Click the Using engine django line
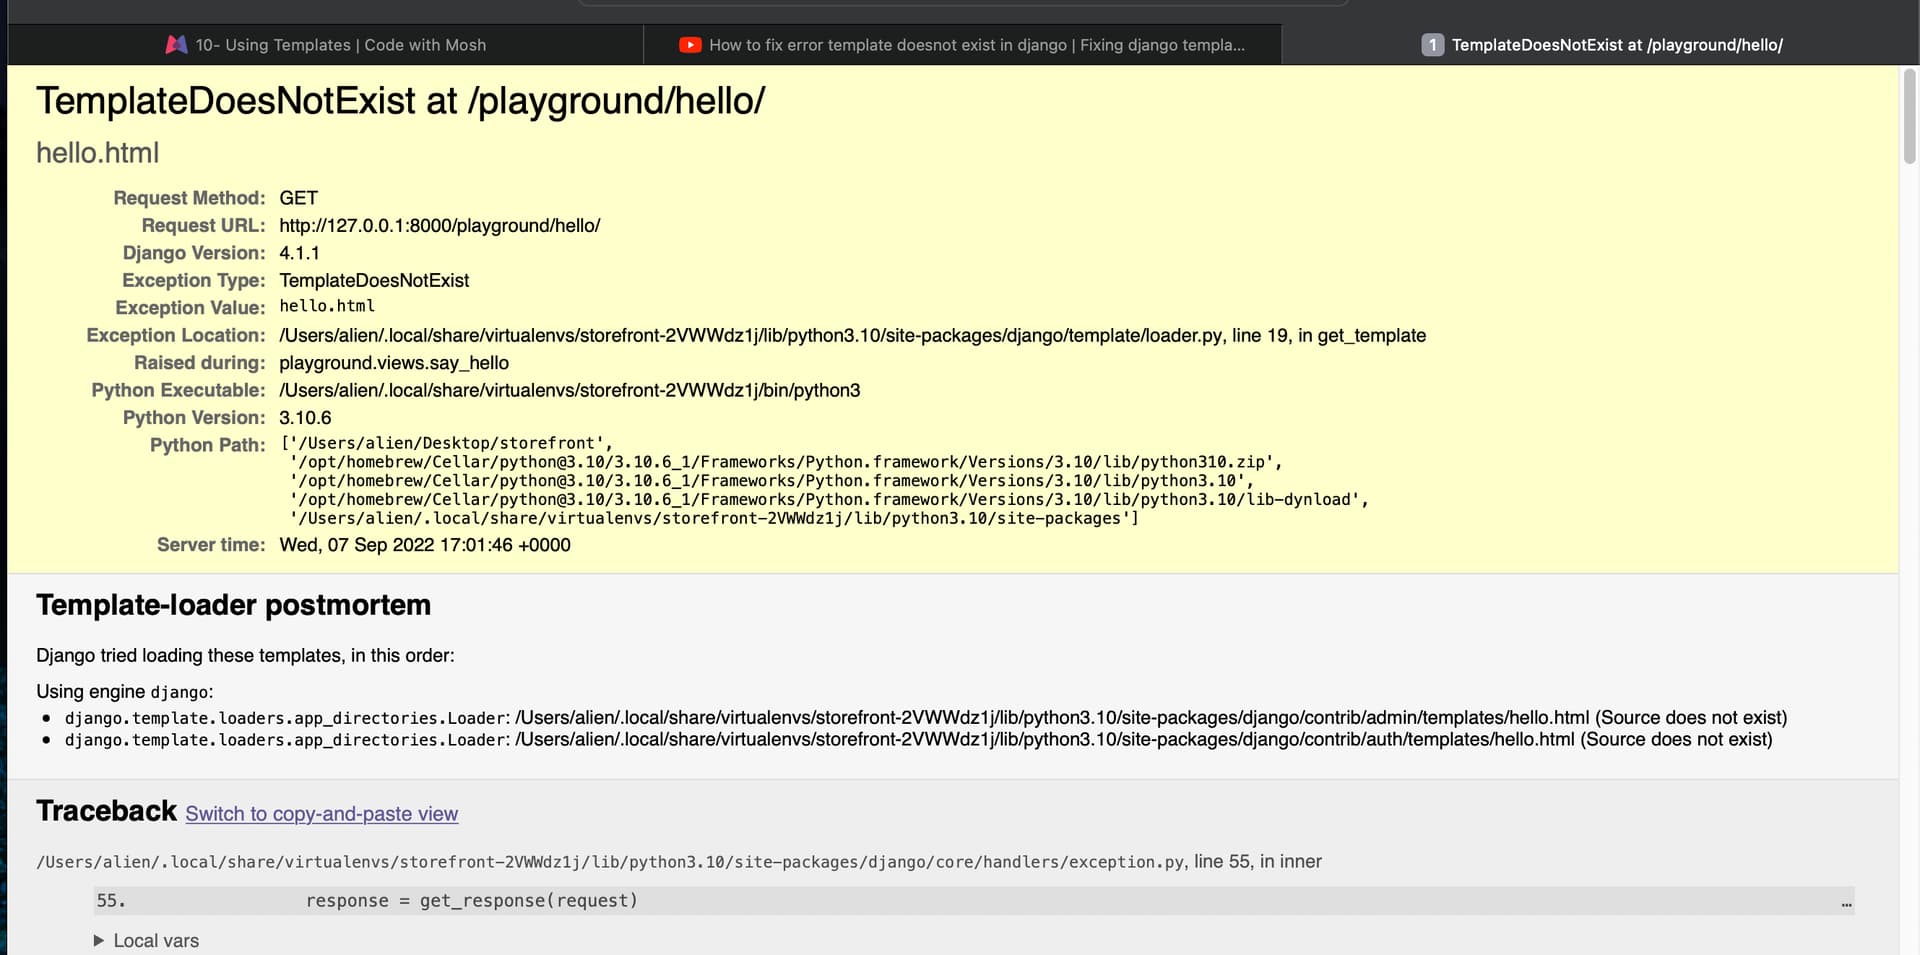The image size is (1920, 955). tap(125, 692)
